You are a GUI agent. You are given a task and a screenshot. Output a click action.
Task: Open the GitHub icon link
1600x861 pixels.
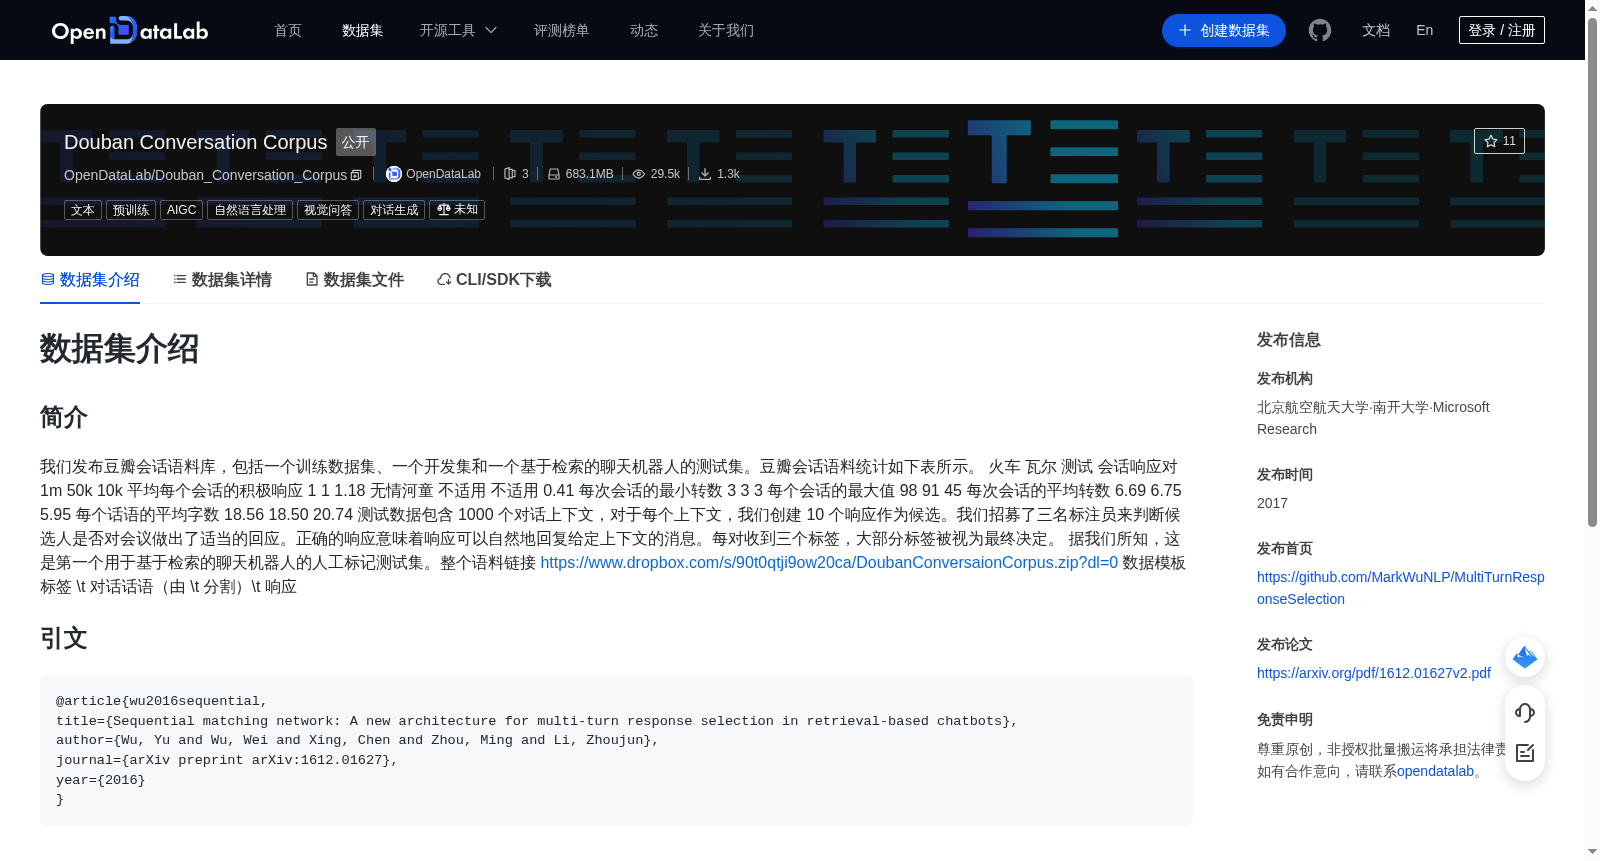1320,30
